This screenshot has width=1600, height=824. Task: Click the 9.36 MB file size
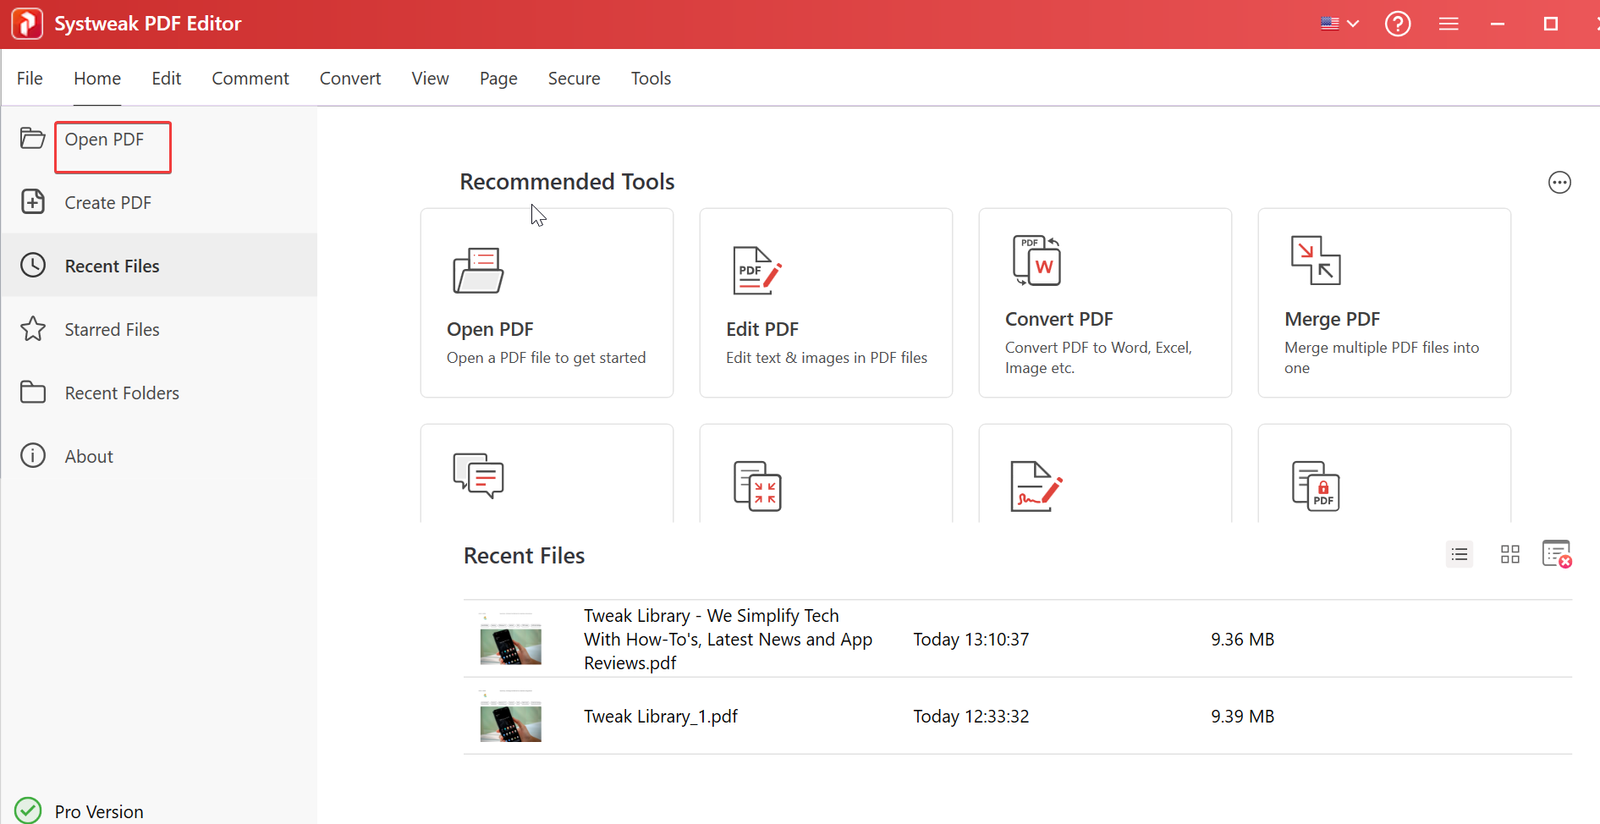click(1242, 639)
